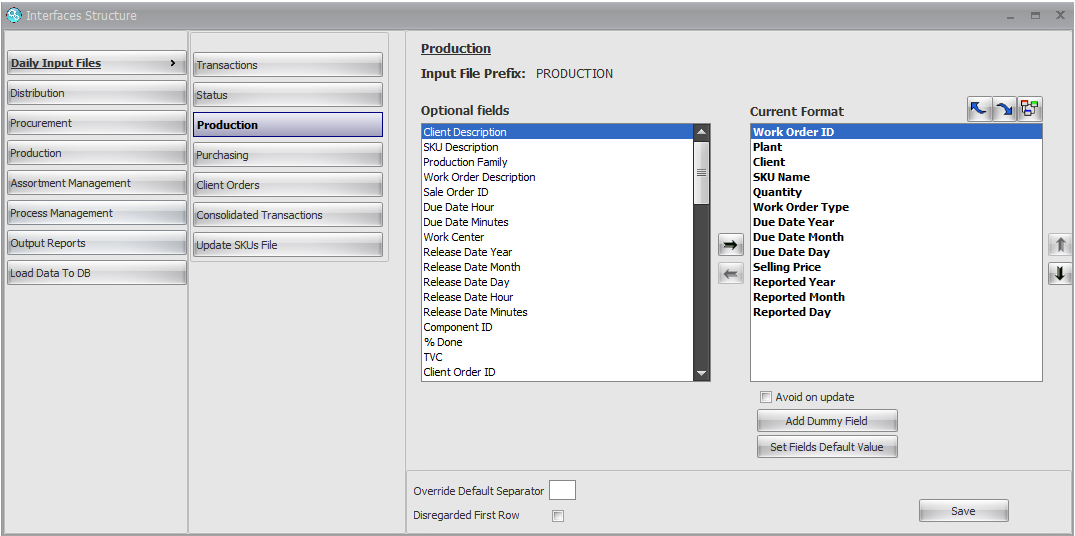Click the Override Default Separator input box
The width and height of the screenshot is (1075, 536).
[562, 490]
